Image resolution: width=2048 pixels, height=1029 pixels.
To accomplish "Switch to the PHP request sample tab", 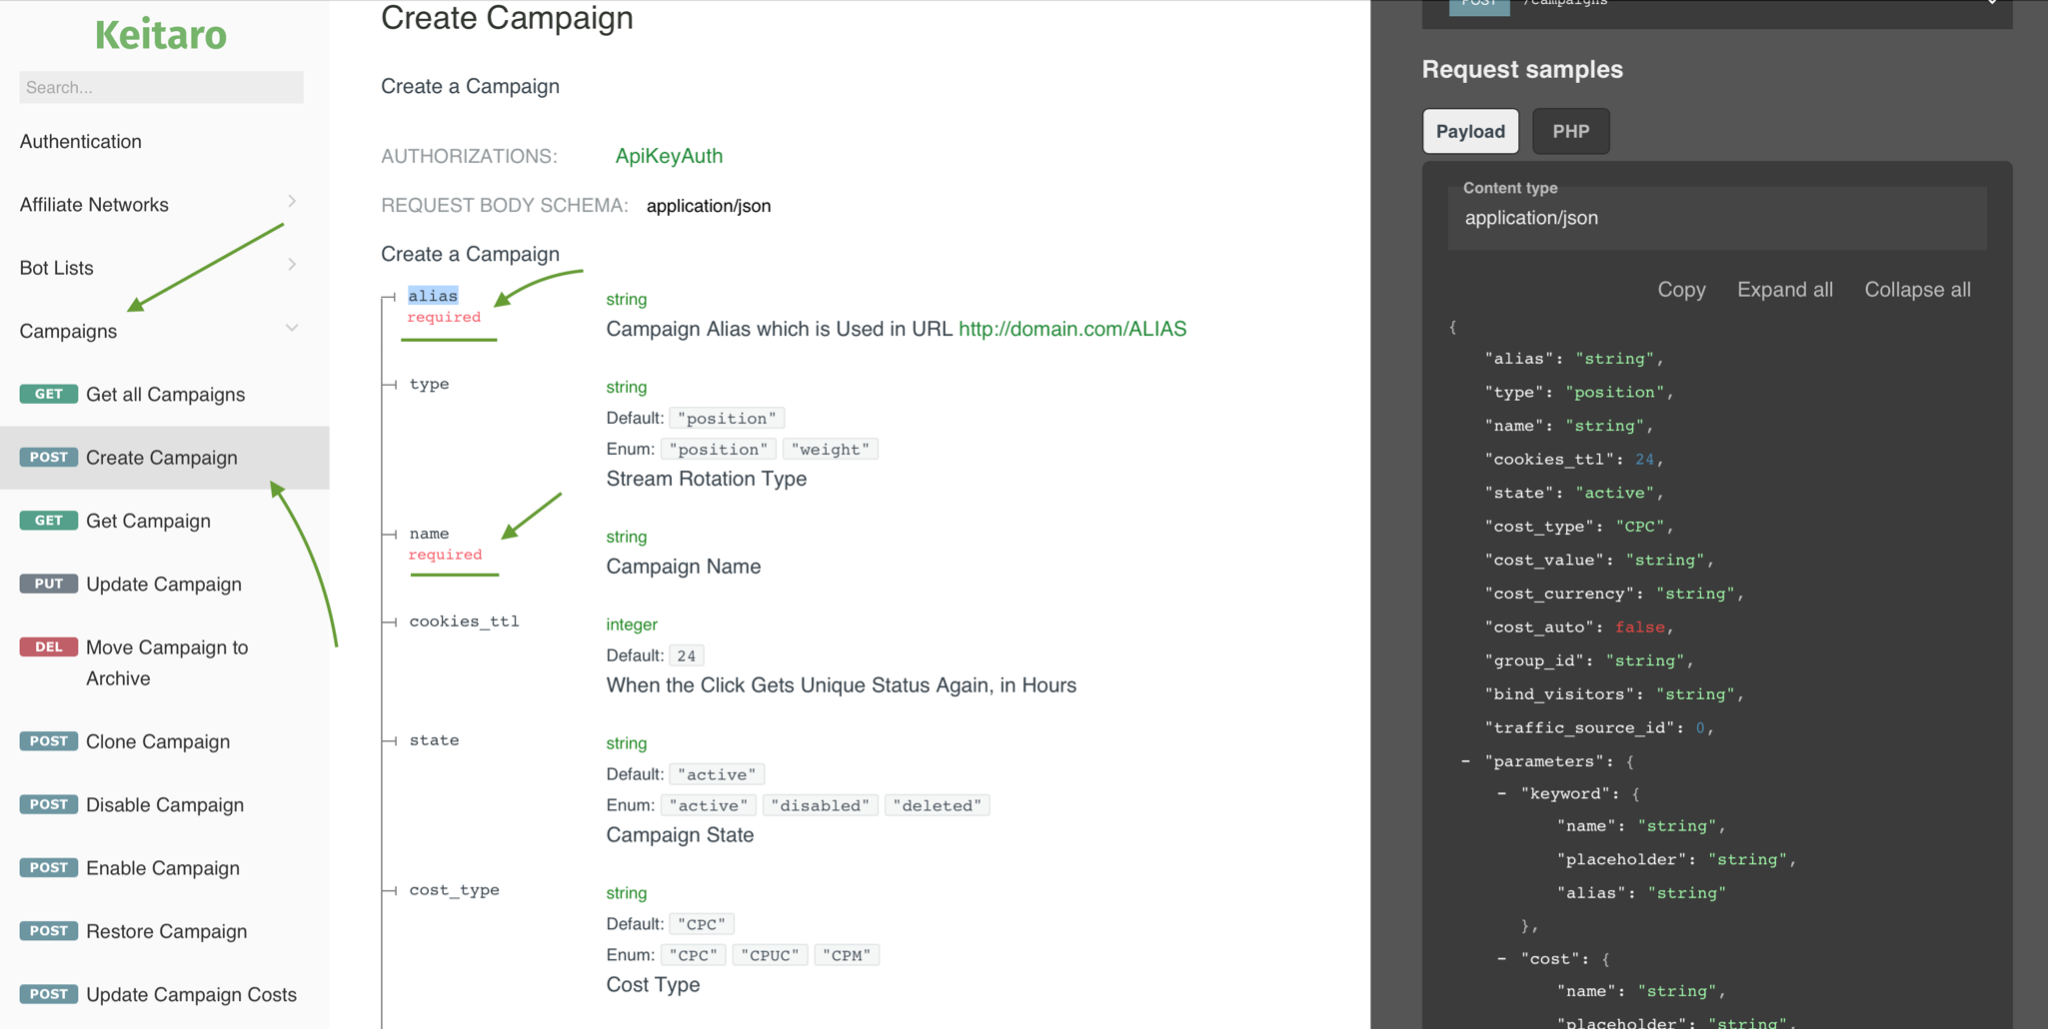I will point(1570,131).
